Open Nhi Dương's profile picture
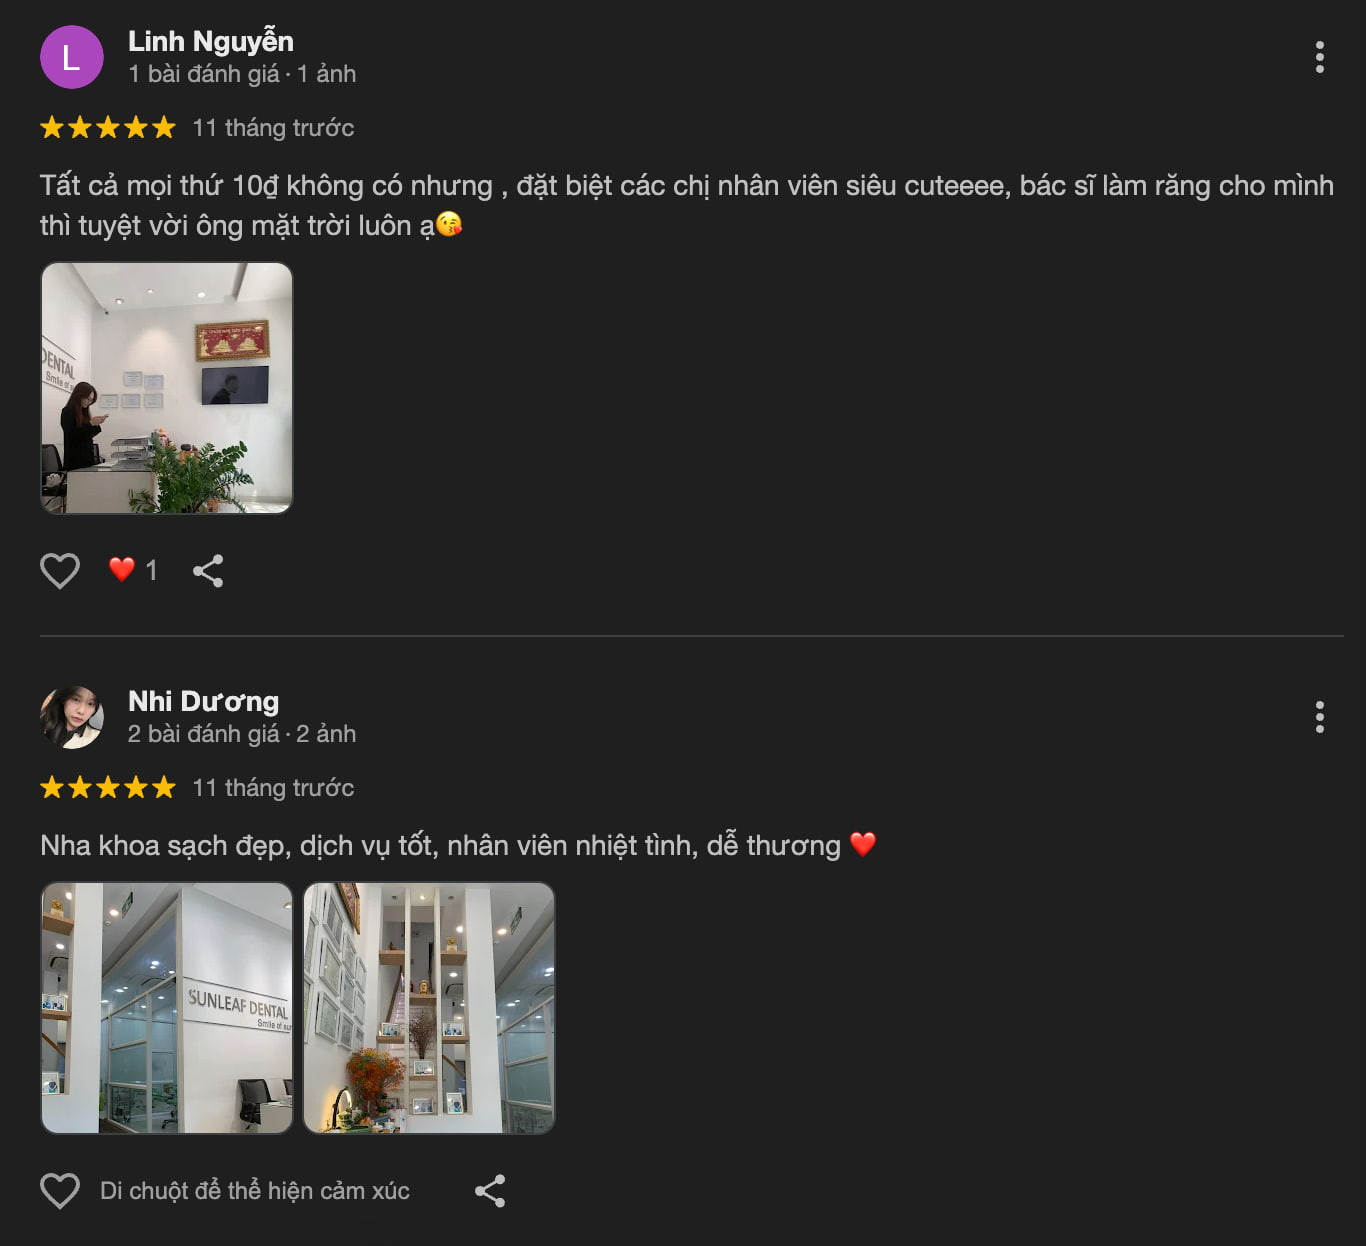 pyautogui.click(x=72, y=717)
